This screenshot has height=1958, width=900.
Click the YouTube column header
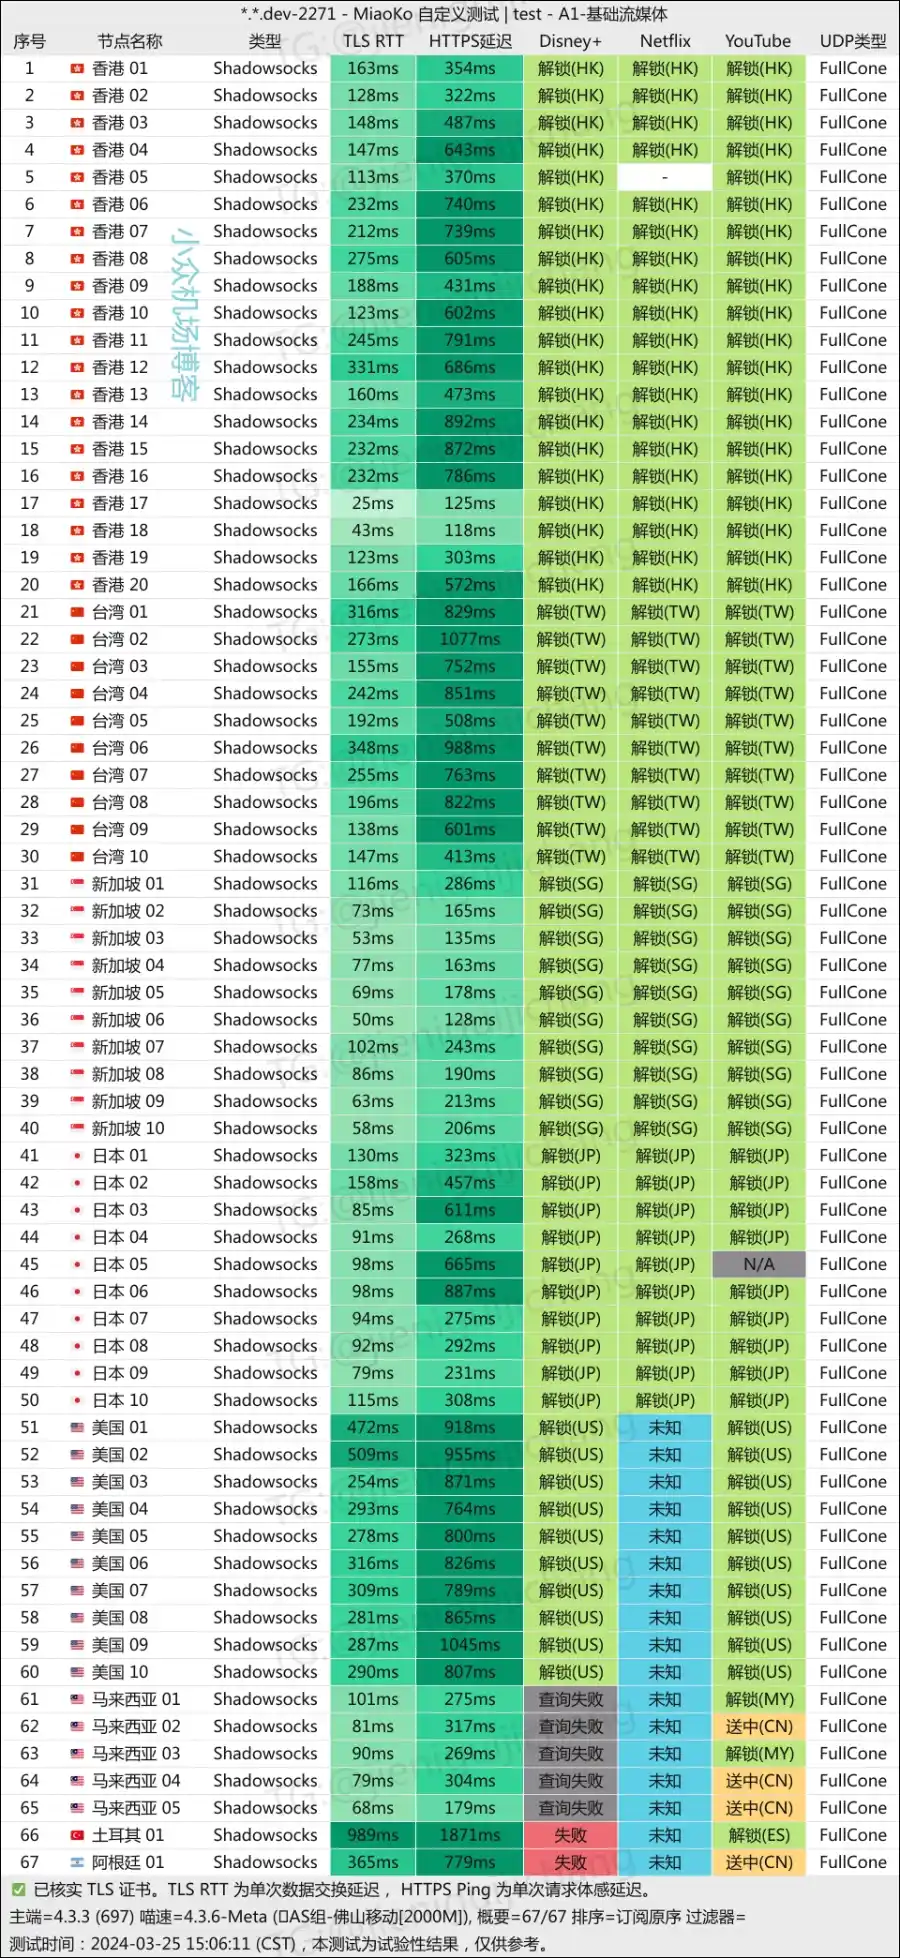point(758,41)
